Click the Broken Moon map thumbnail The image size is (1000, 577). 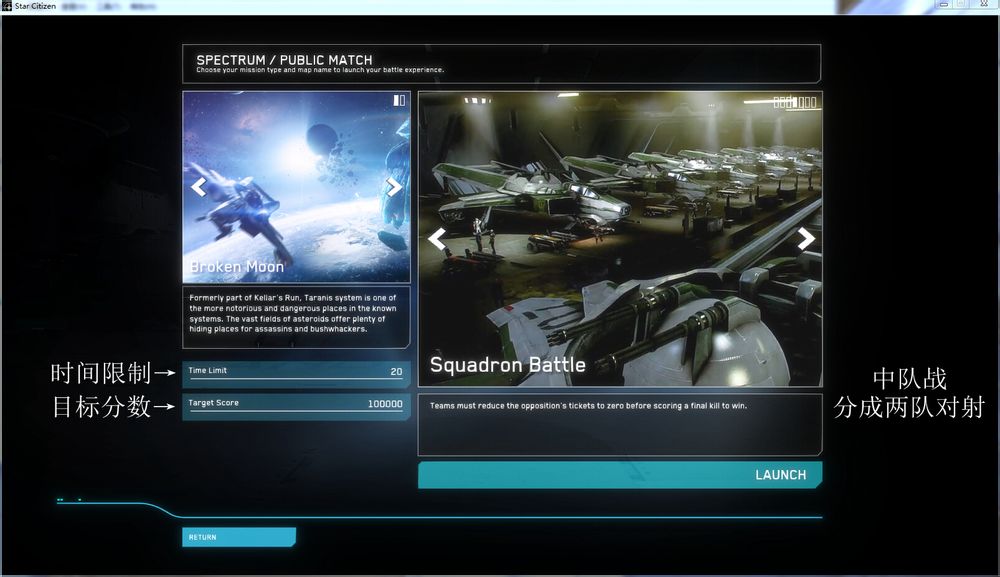coord(297,187)
